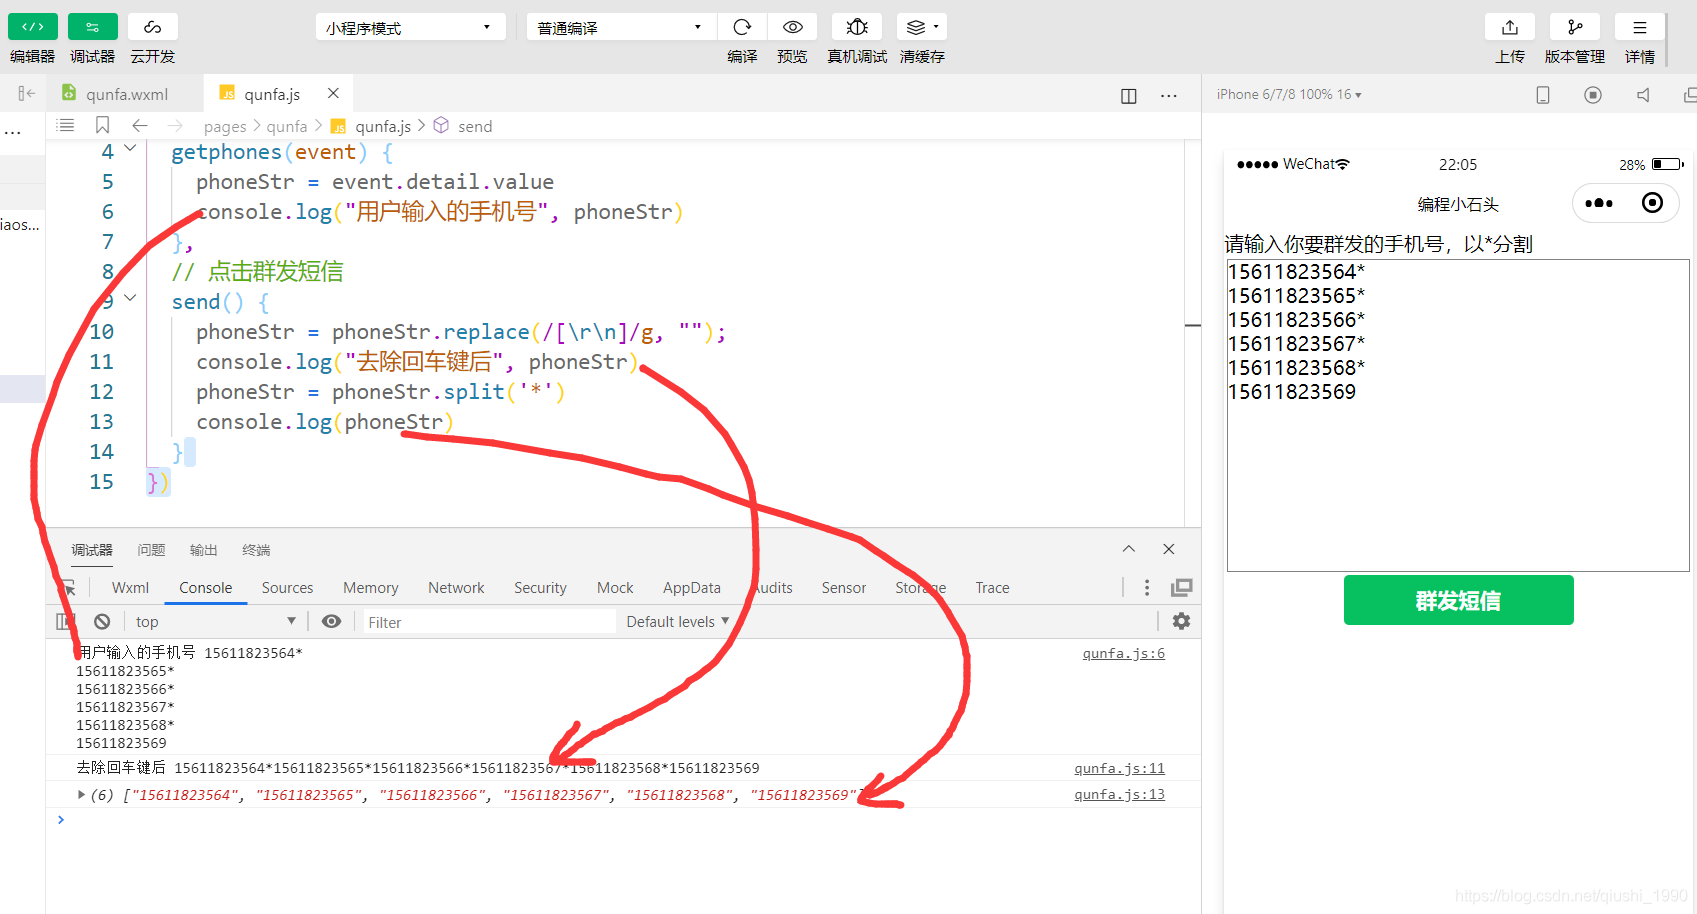Switch to the Wxml devtools tab
The image size is (1697, 914).
tap(130, 588)
